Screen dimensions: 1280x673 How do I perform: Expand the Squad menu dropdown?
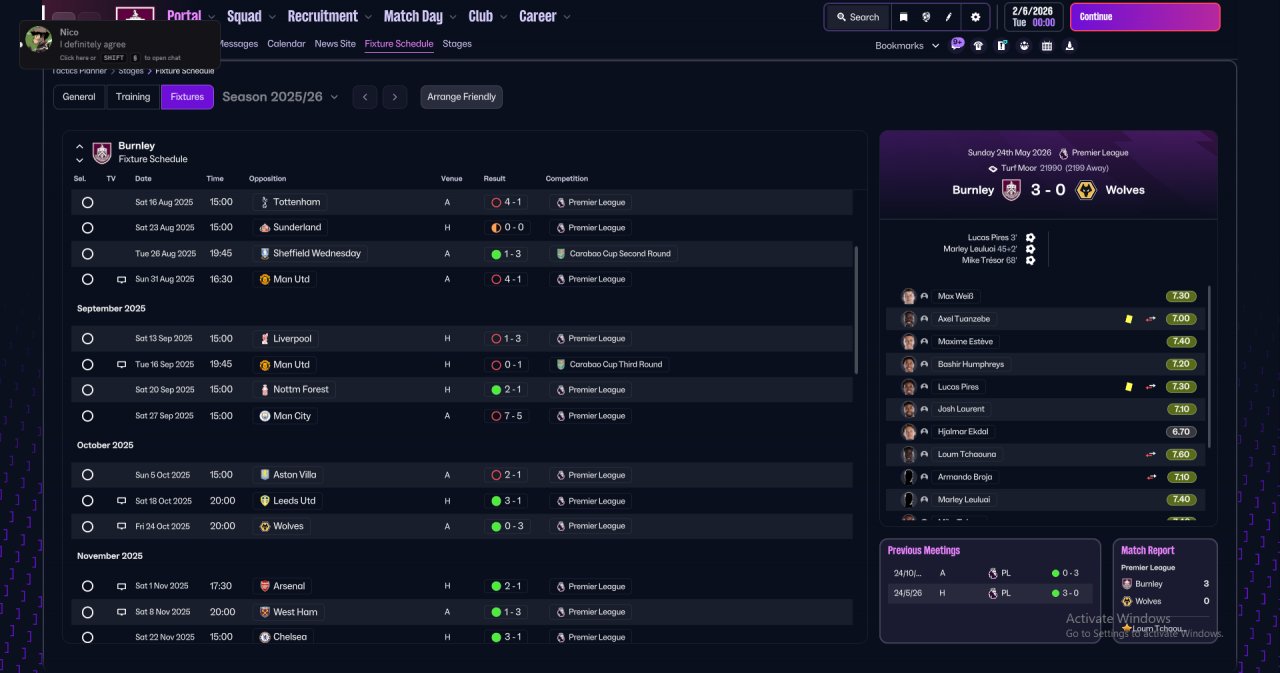272,17
